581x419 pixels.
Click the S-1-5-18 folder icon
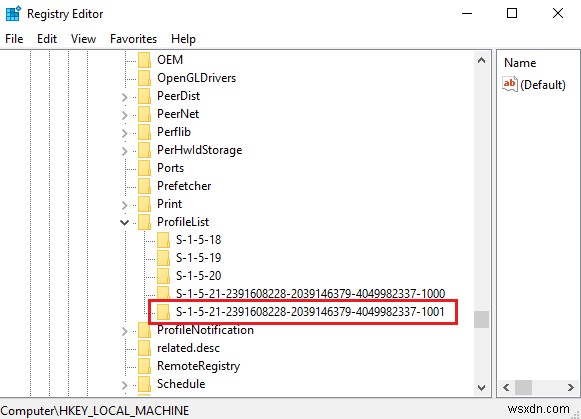click(x=163, y=240)
